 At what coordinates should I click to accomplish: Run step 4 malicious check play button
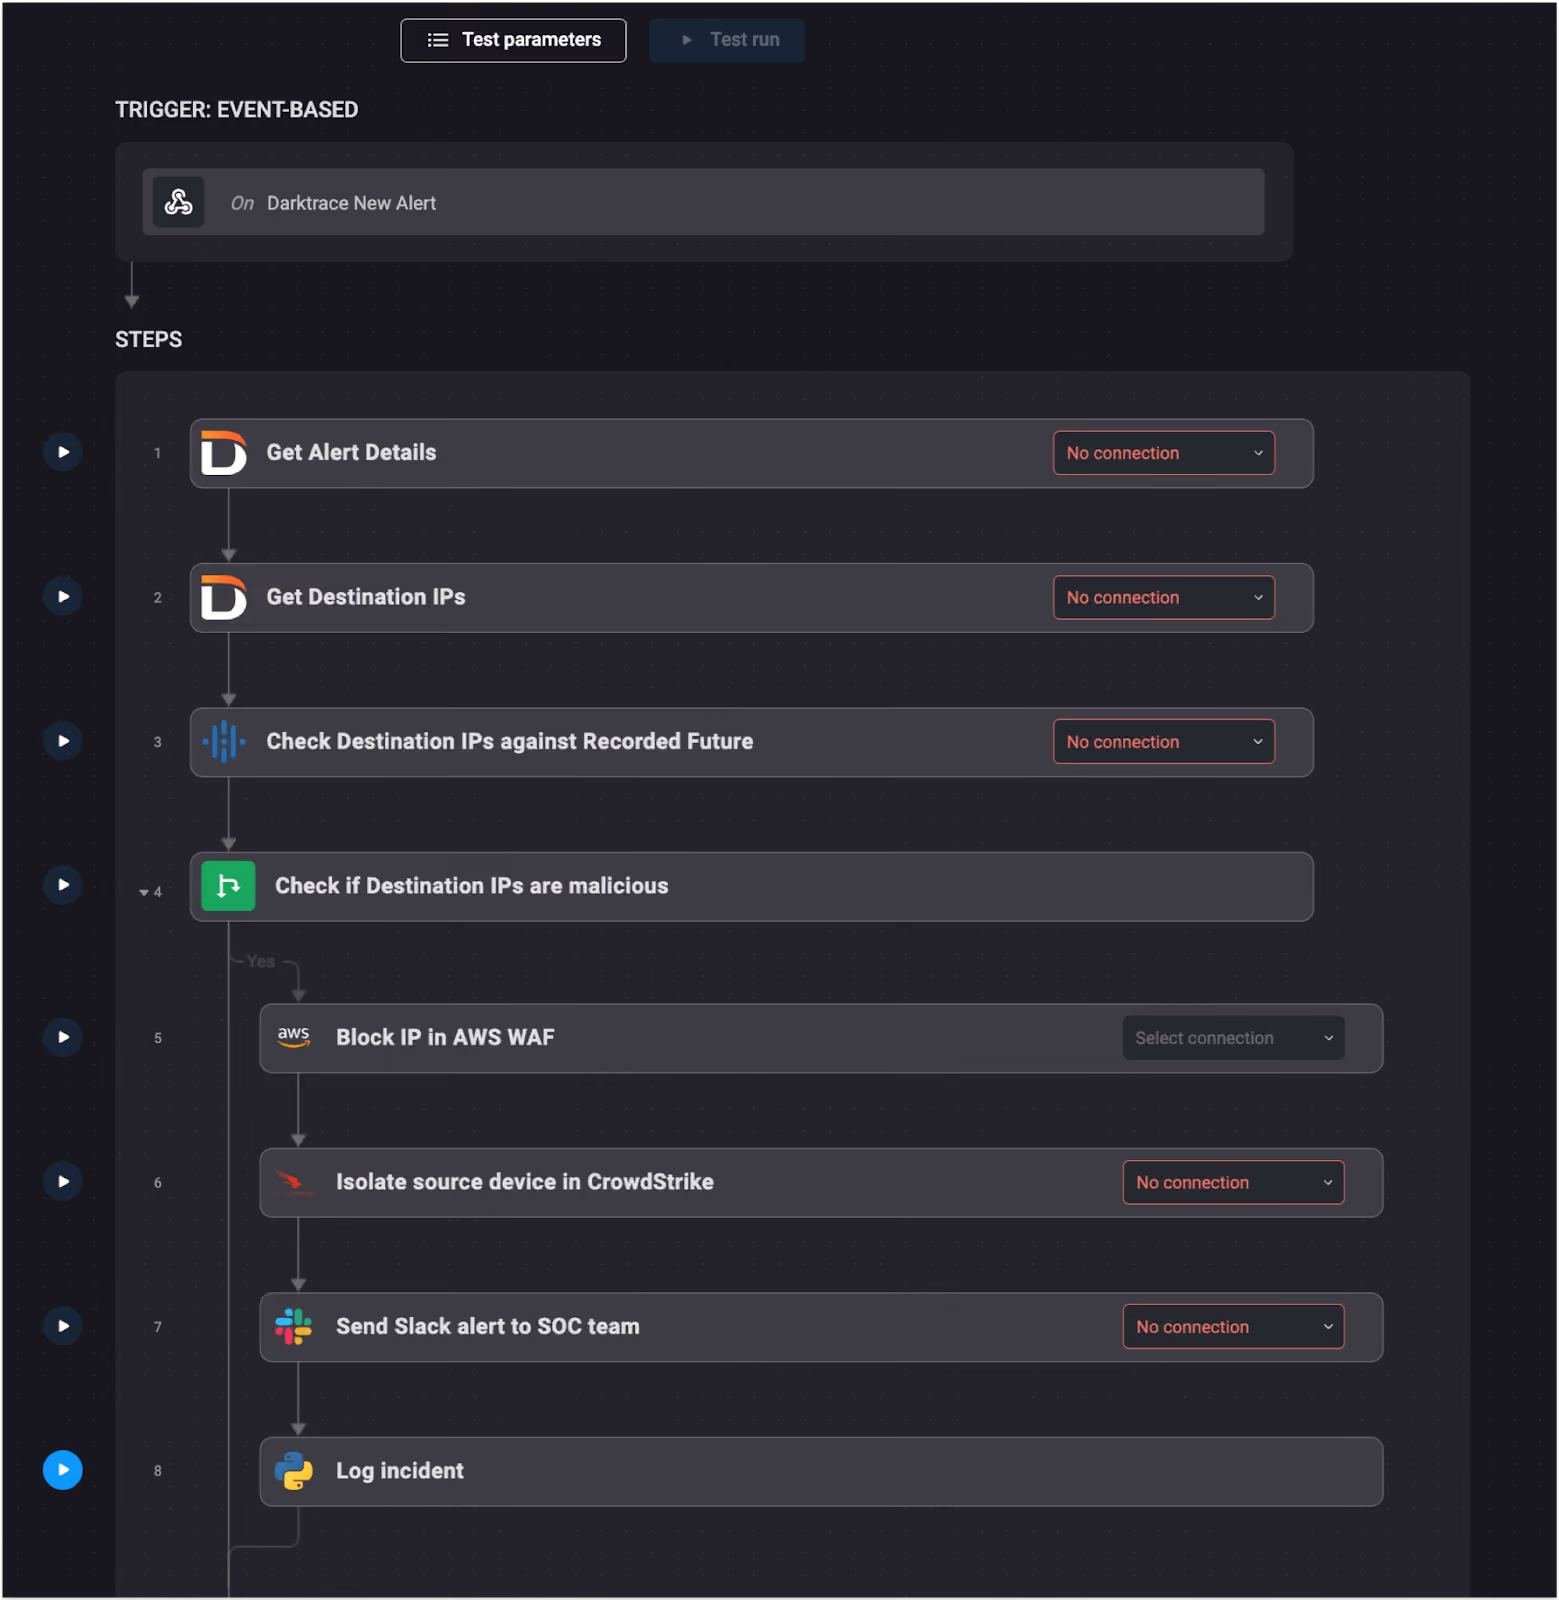(63, 885)
